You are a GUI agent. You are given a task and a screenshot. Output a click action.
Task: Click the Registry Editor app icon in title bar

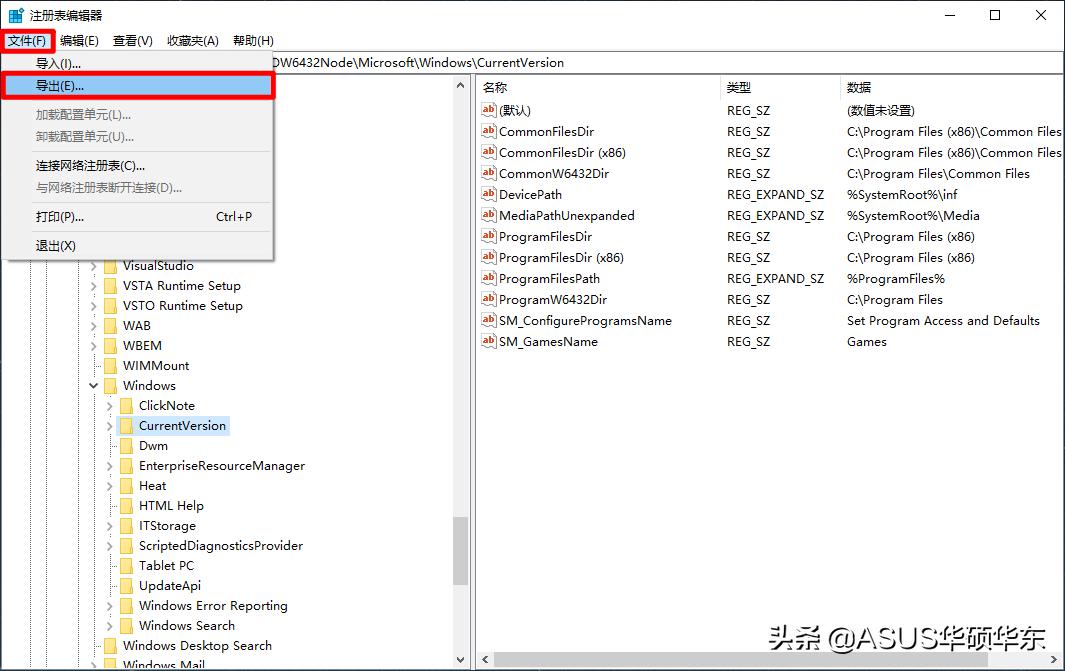point(16,15)
